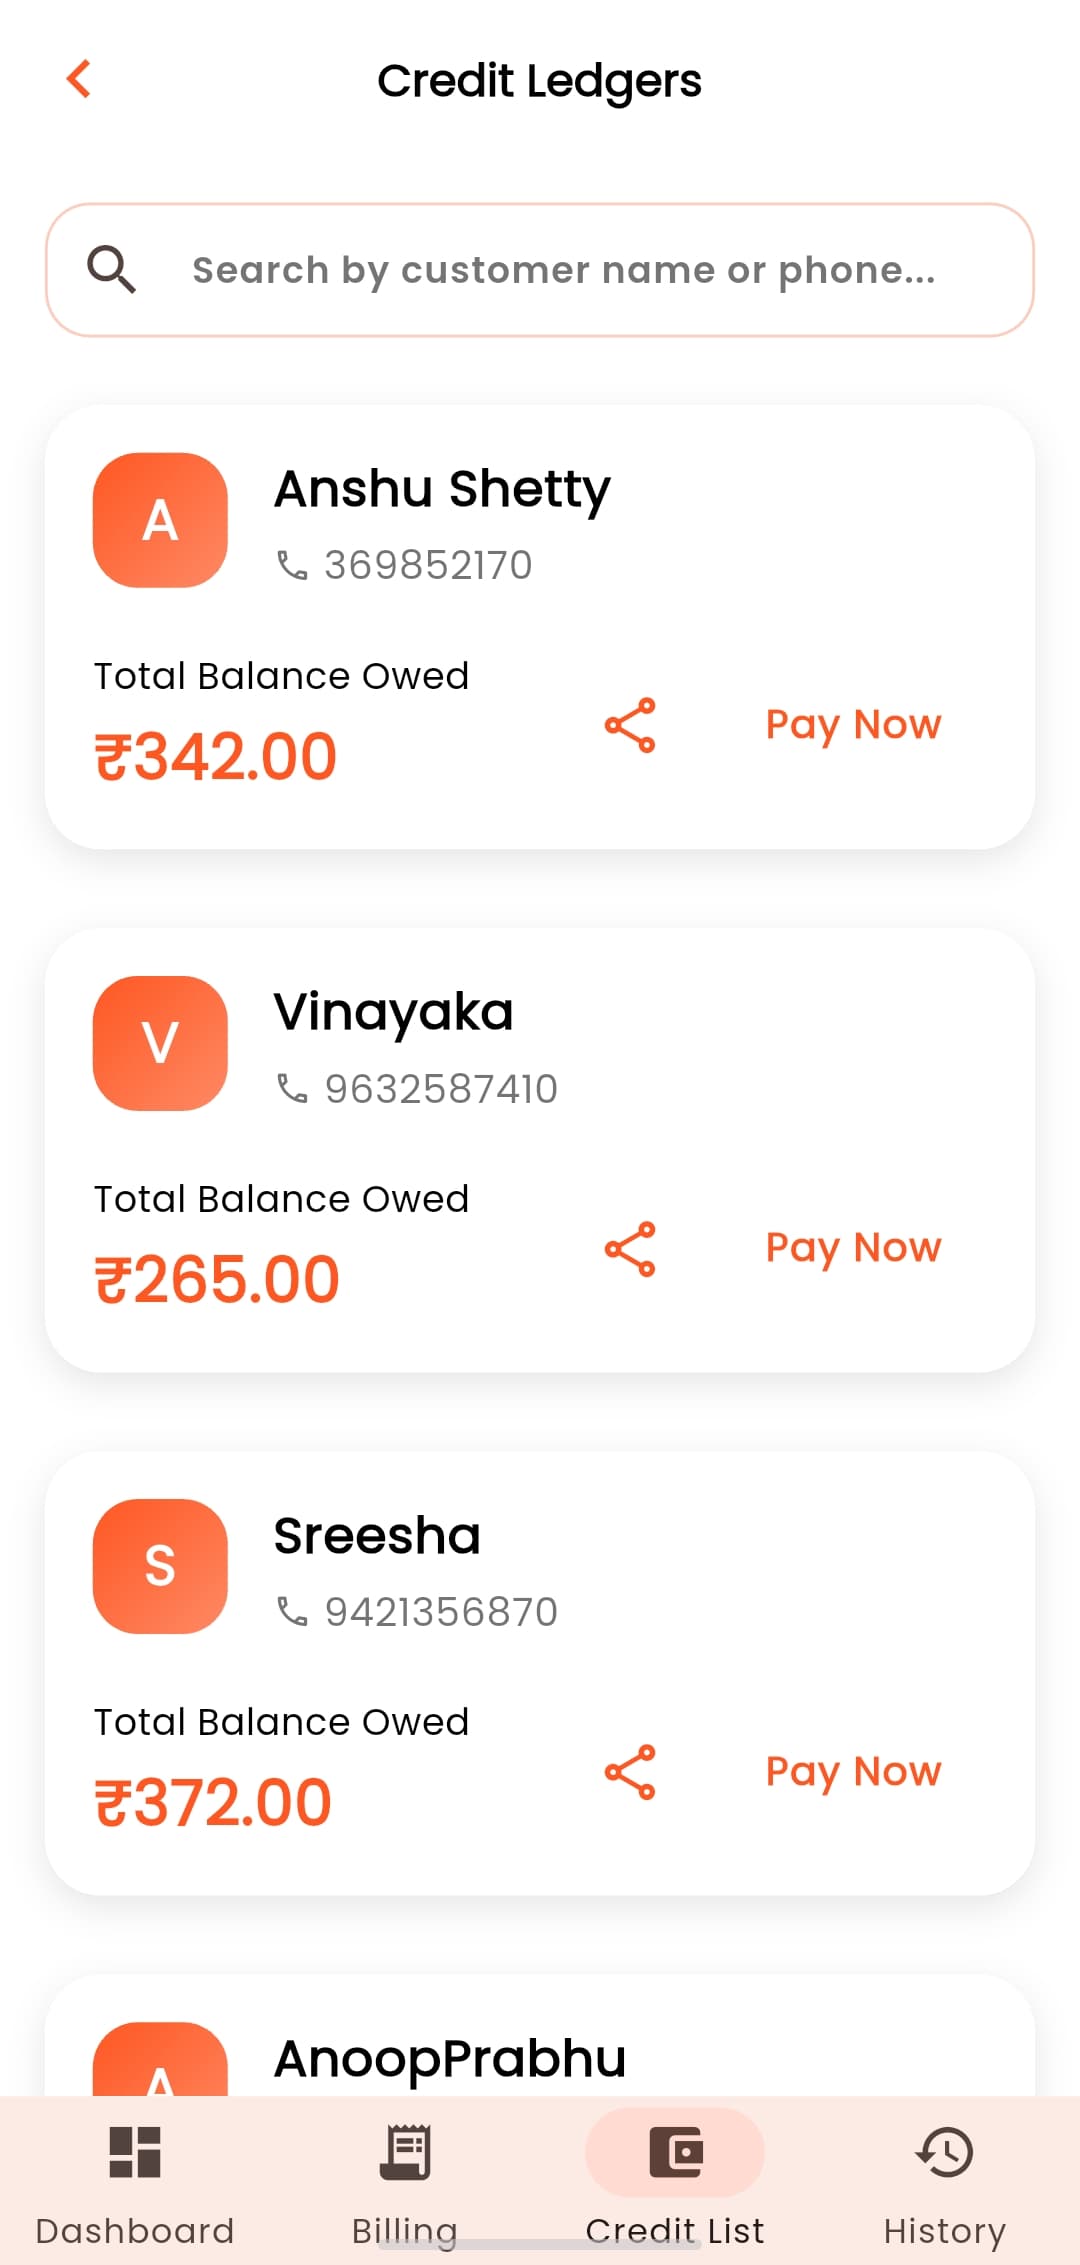This screenshot has width=1080, height=2265.
Task: Open the History tab
Action: [945, 2184]
